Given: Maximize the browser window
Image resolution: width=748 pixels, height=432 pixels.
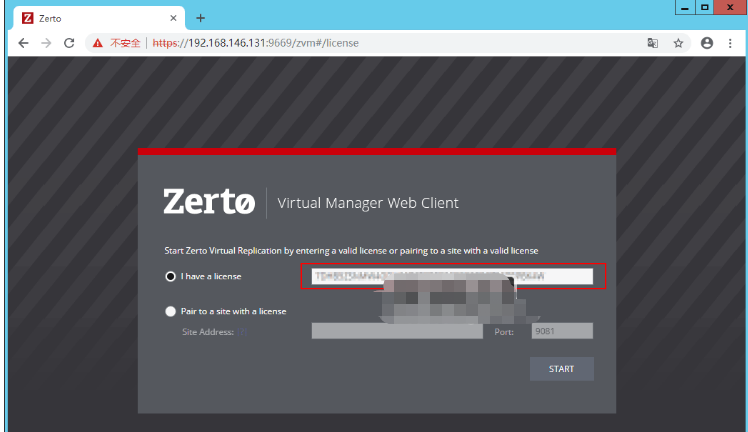Looking at the screenshot, I should pyautogui.click(x=705, y=7).
